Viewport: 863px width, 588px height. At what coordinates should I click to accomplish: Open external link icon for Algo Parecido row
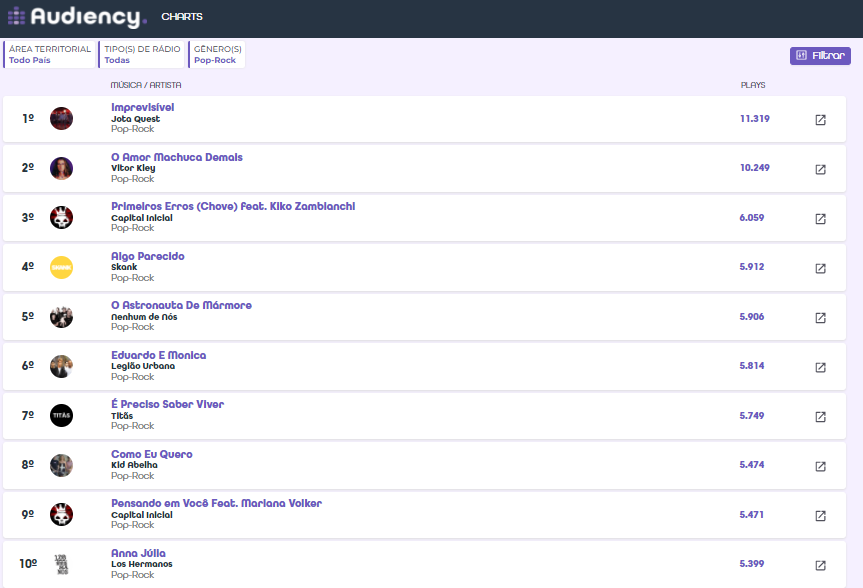coord(820,269)
